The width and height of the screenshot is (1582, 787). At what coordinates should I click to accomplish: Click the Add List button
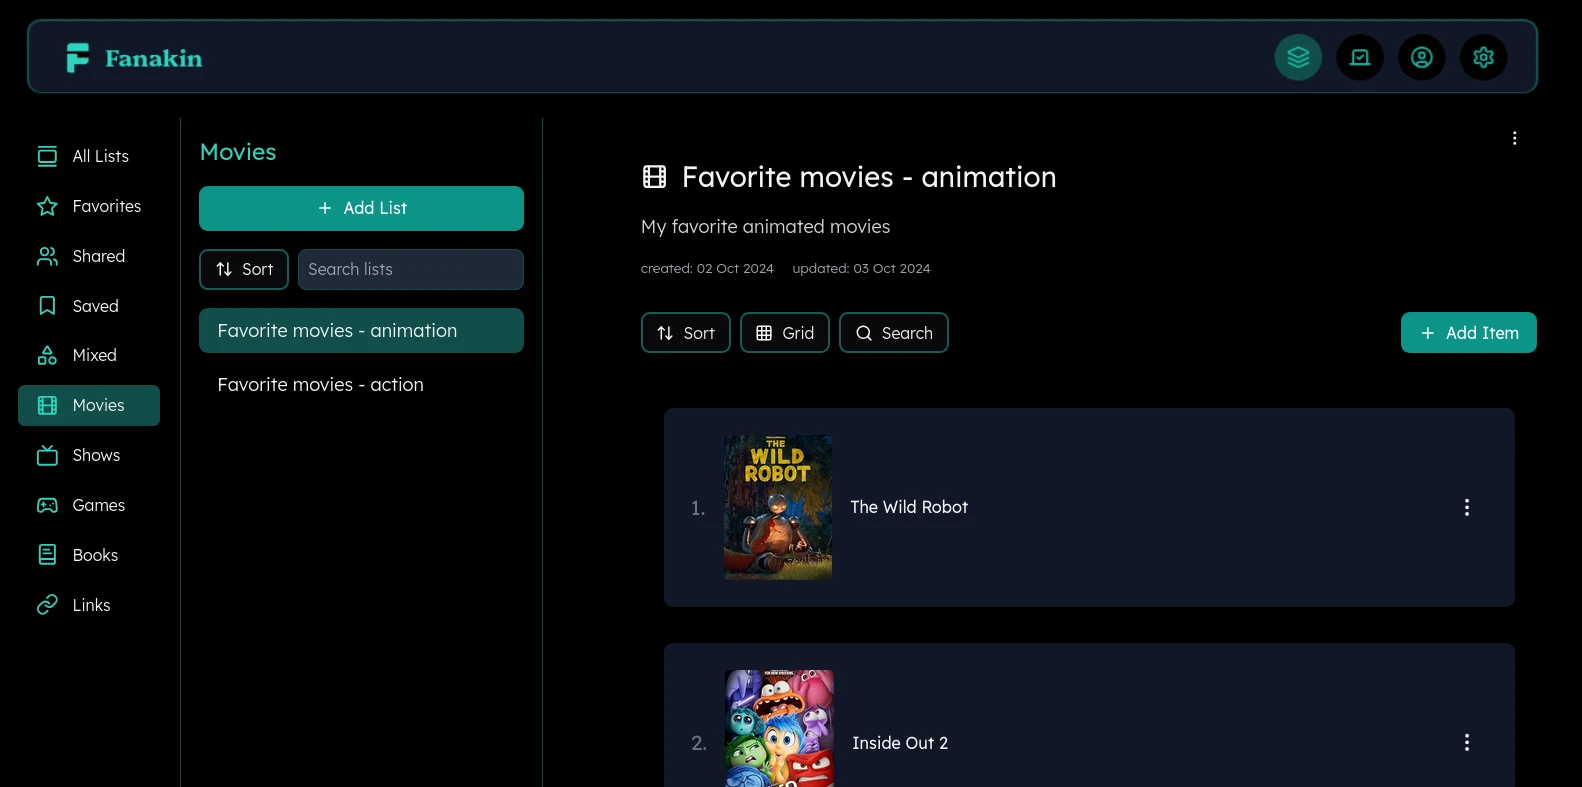point(361,208)
